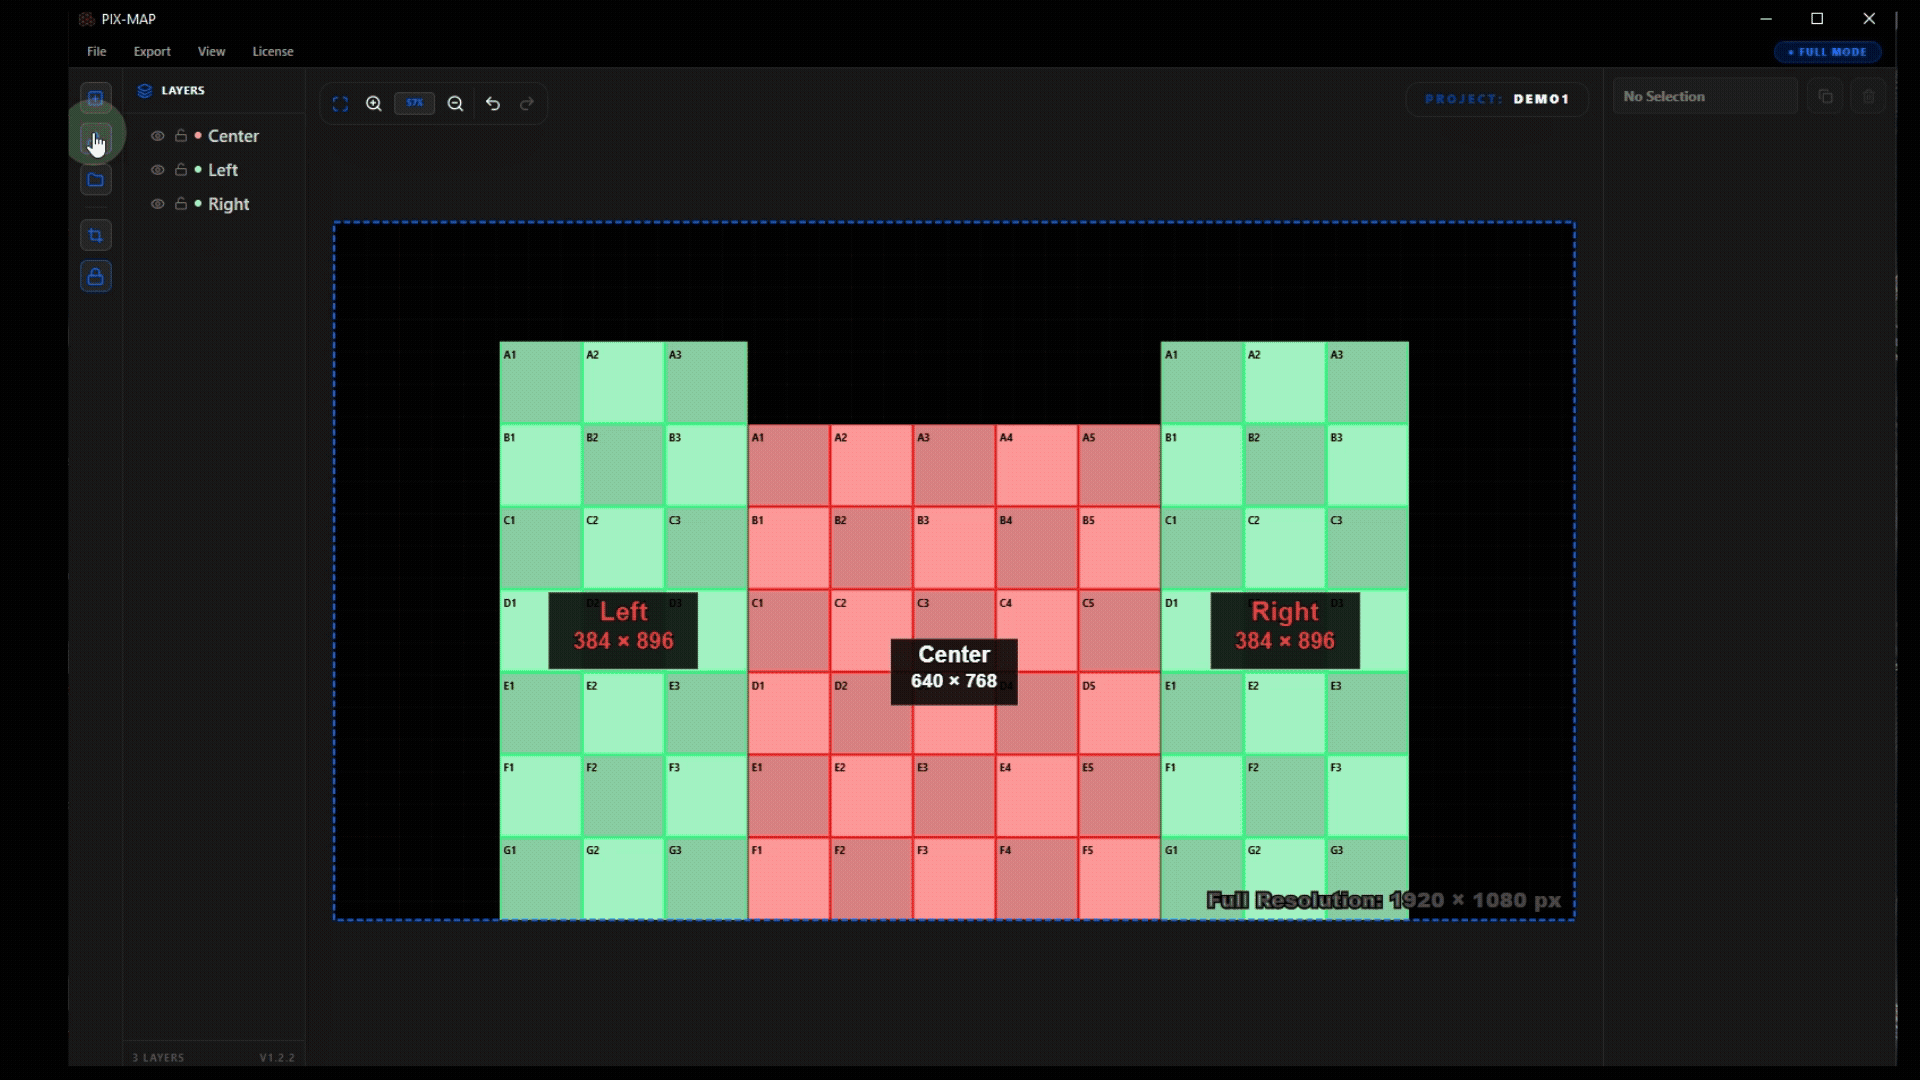
Task: Open the View menu
Action: pyautogui.click(x=211, y=51)
